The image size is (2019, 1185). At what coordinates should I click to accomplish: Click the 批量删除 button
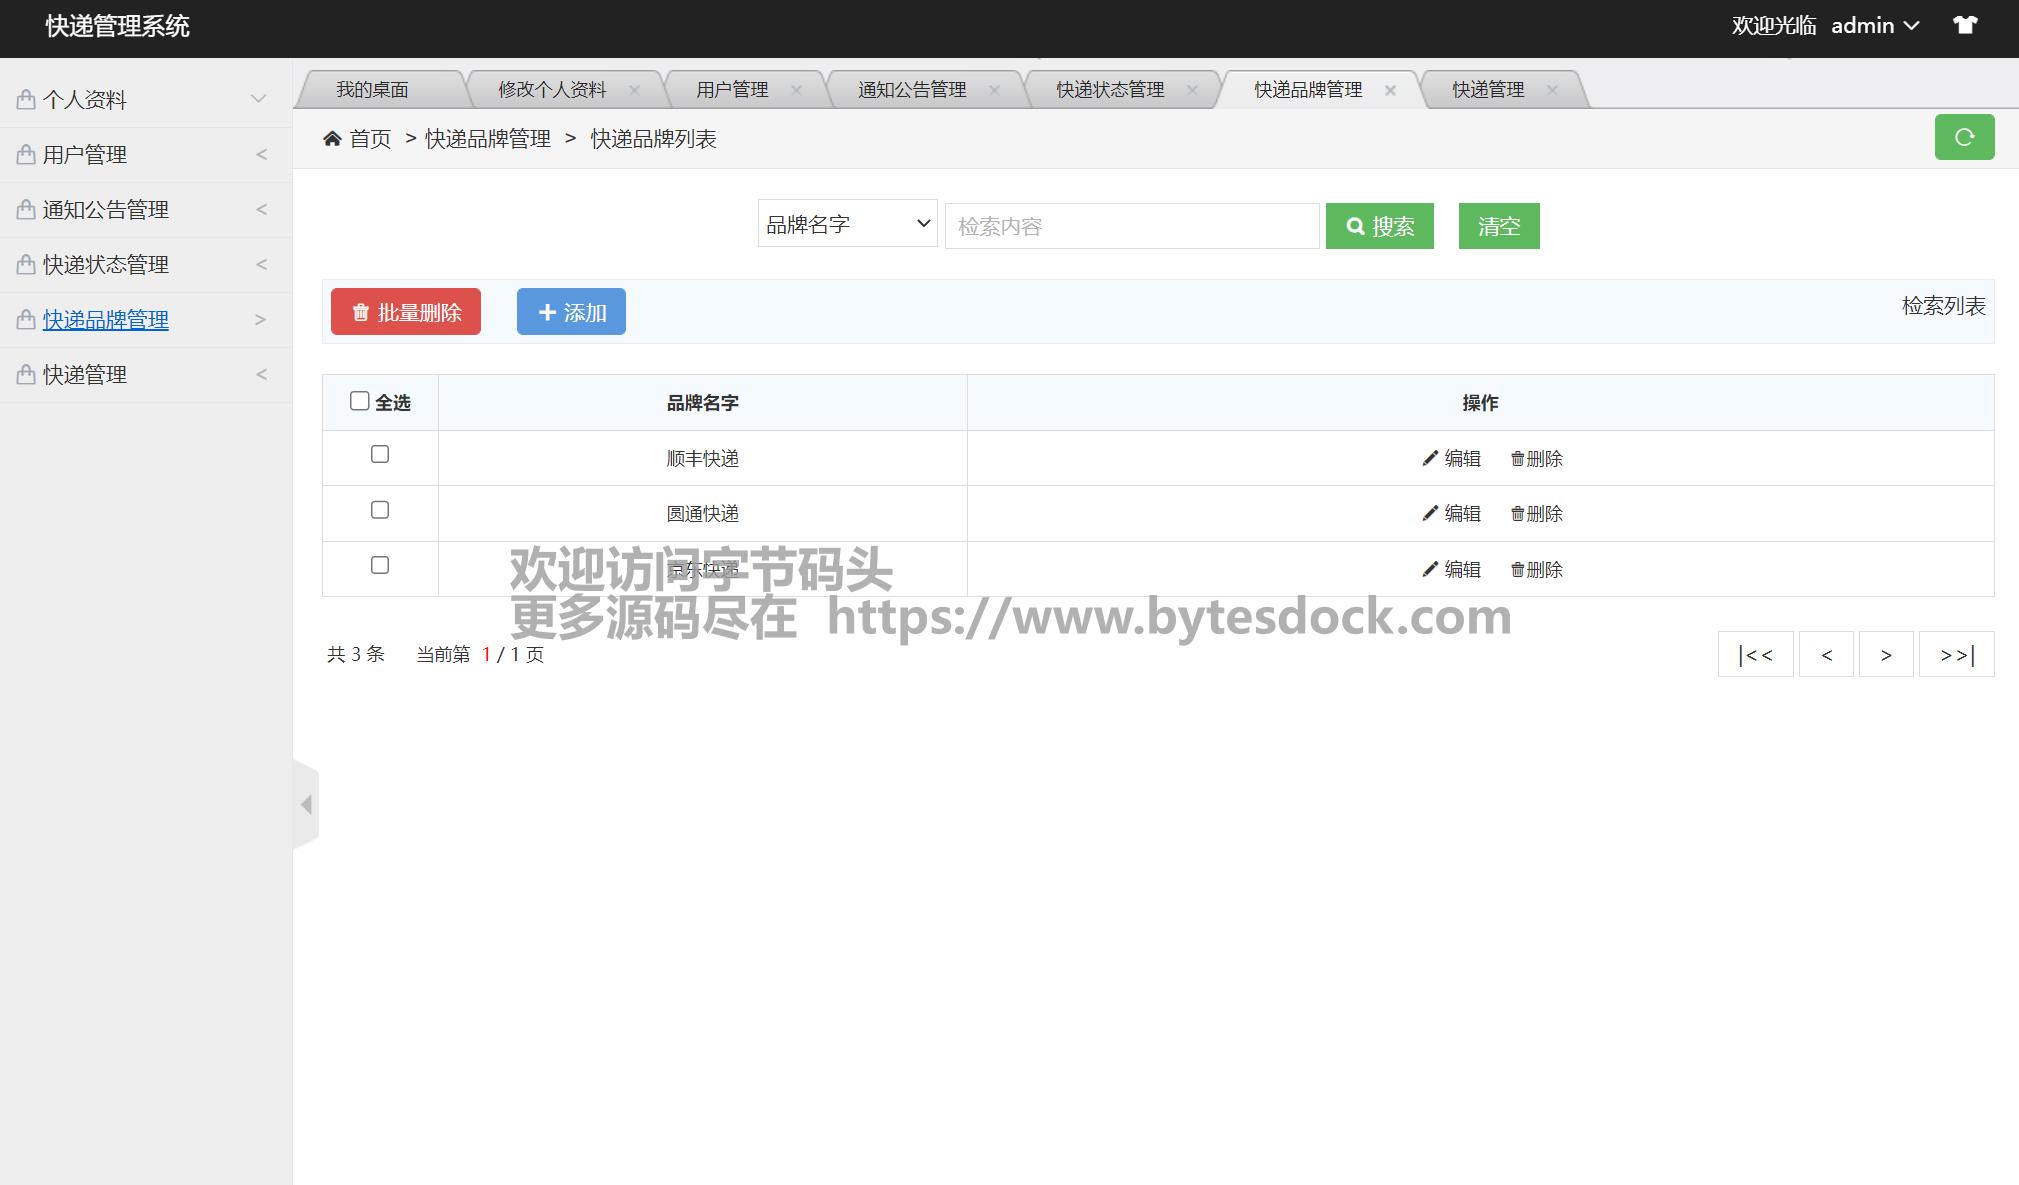pos(406,312)
